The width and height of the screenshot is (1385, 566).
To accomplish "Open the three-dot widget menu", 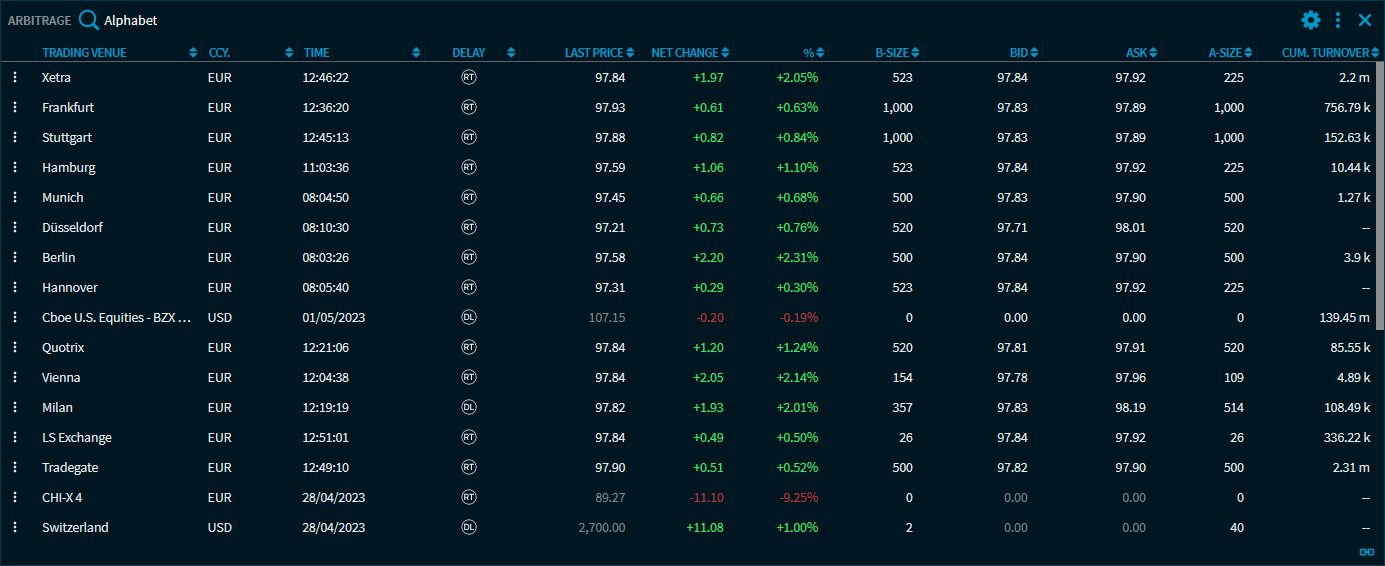I will click(x=1338, y=20).
